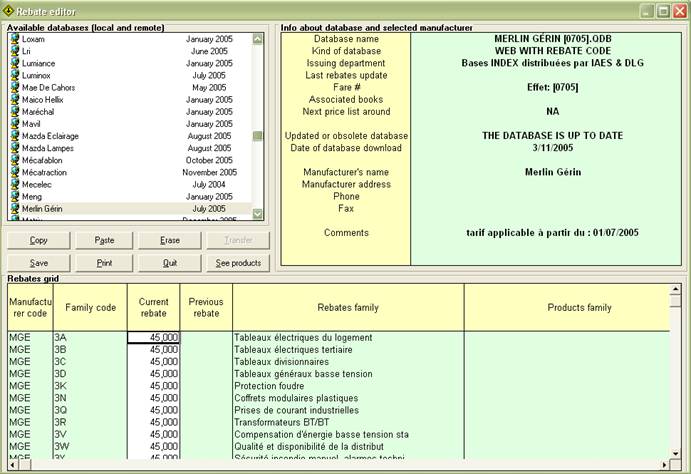Click the database icon next to Maico Helix
The width and height of the screenshot is (691, 474).
(15, 100)
